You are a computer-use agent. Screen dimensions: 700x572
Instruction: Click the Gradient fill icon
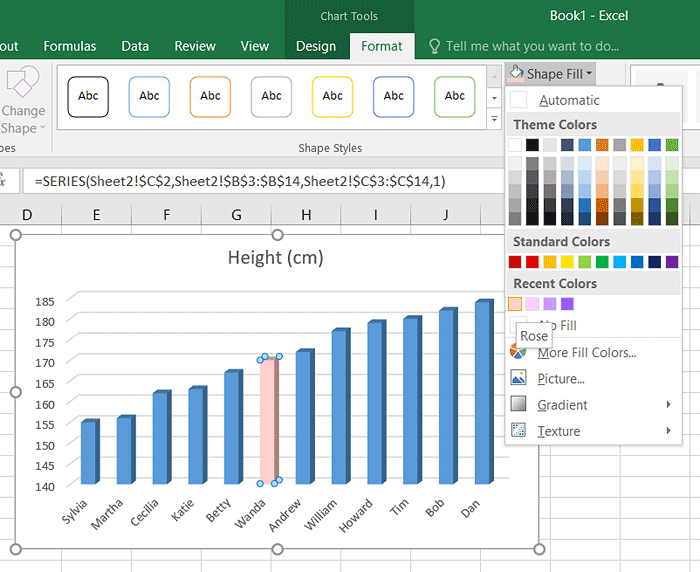pyautogui.click(x=518, y=404)
